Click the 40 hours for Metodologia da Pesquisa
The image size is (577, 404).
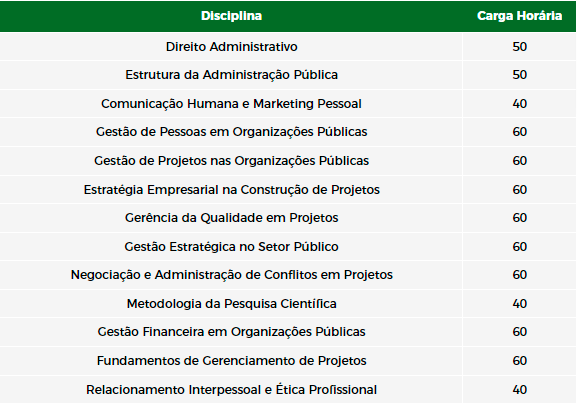point(520,304)
